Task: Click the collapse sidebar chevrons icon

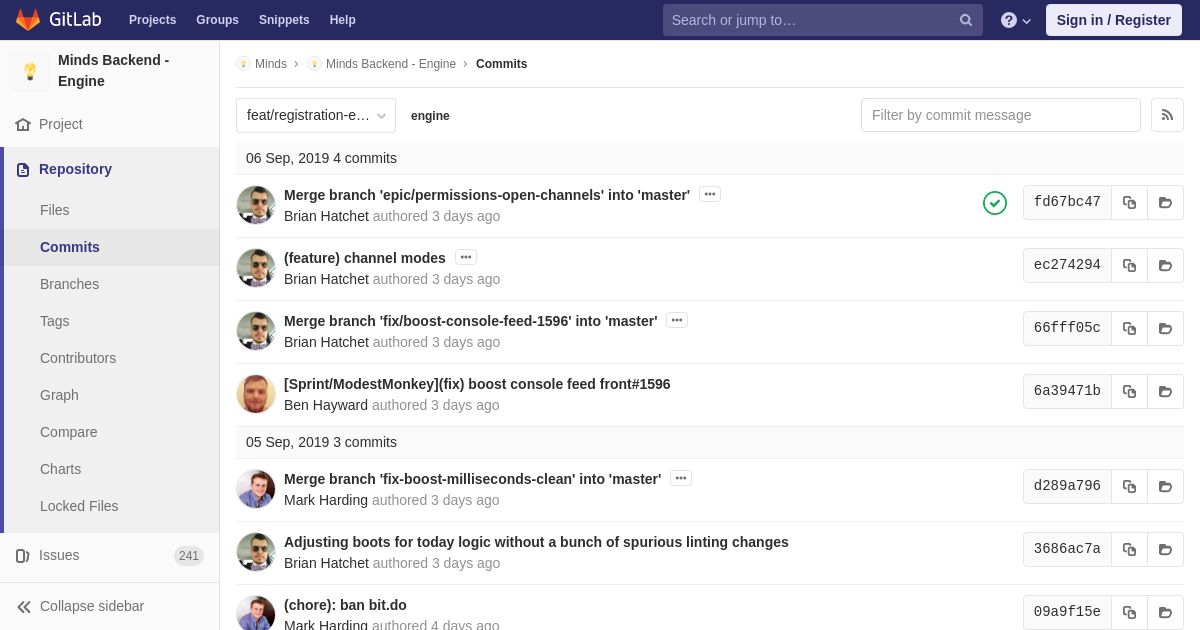Action: pos(24,606)
